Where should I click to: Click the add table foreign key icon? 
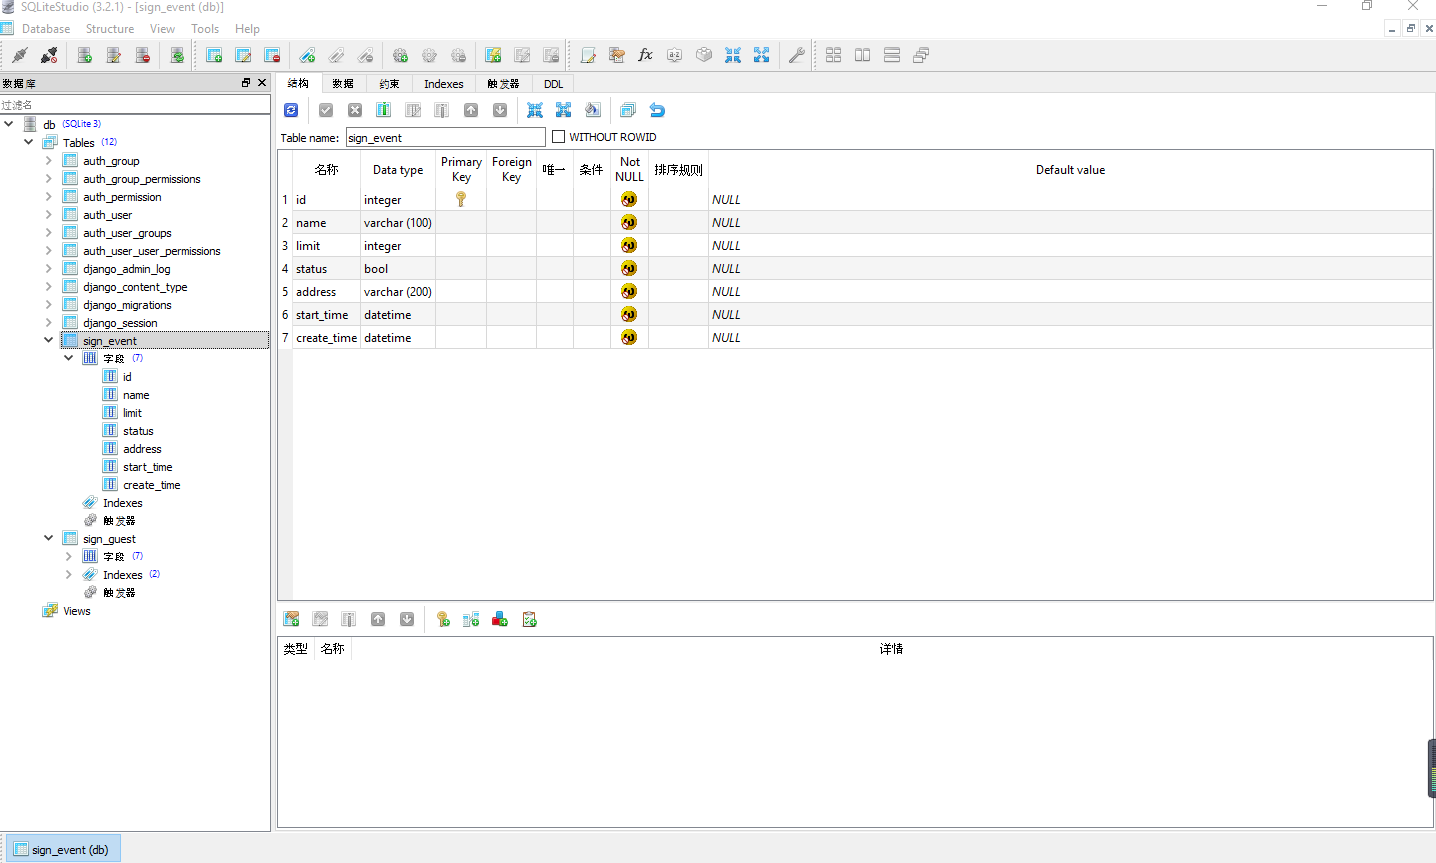click(471, 620)
